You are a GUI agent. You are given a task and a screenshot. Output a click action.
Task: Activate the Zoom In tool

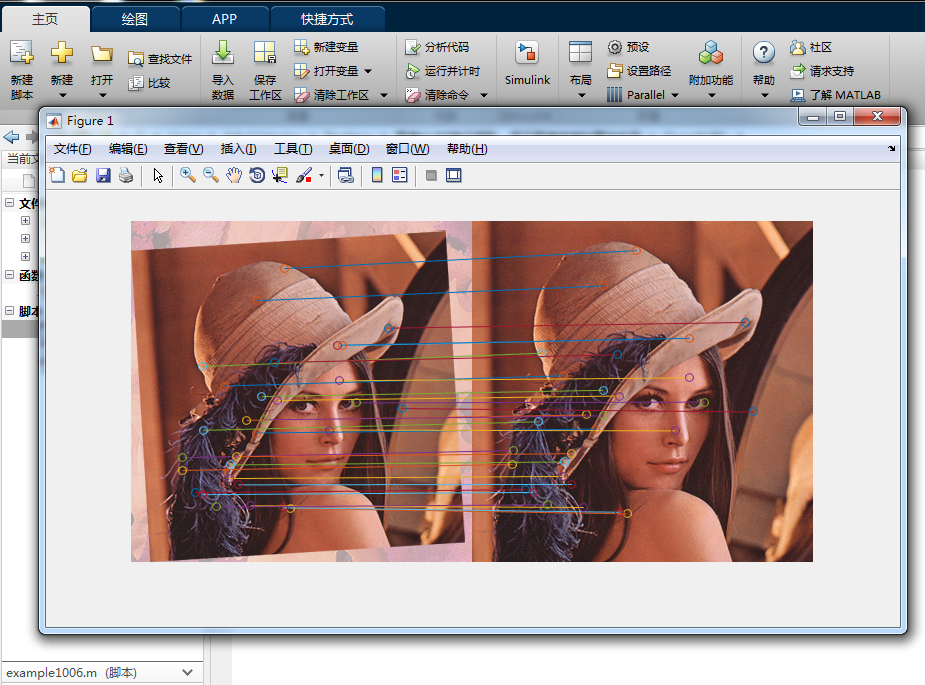point(188,175)
